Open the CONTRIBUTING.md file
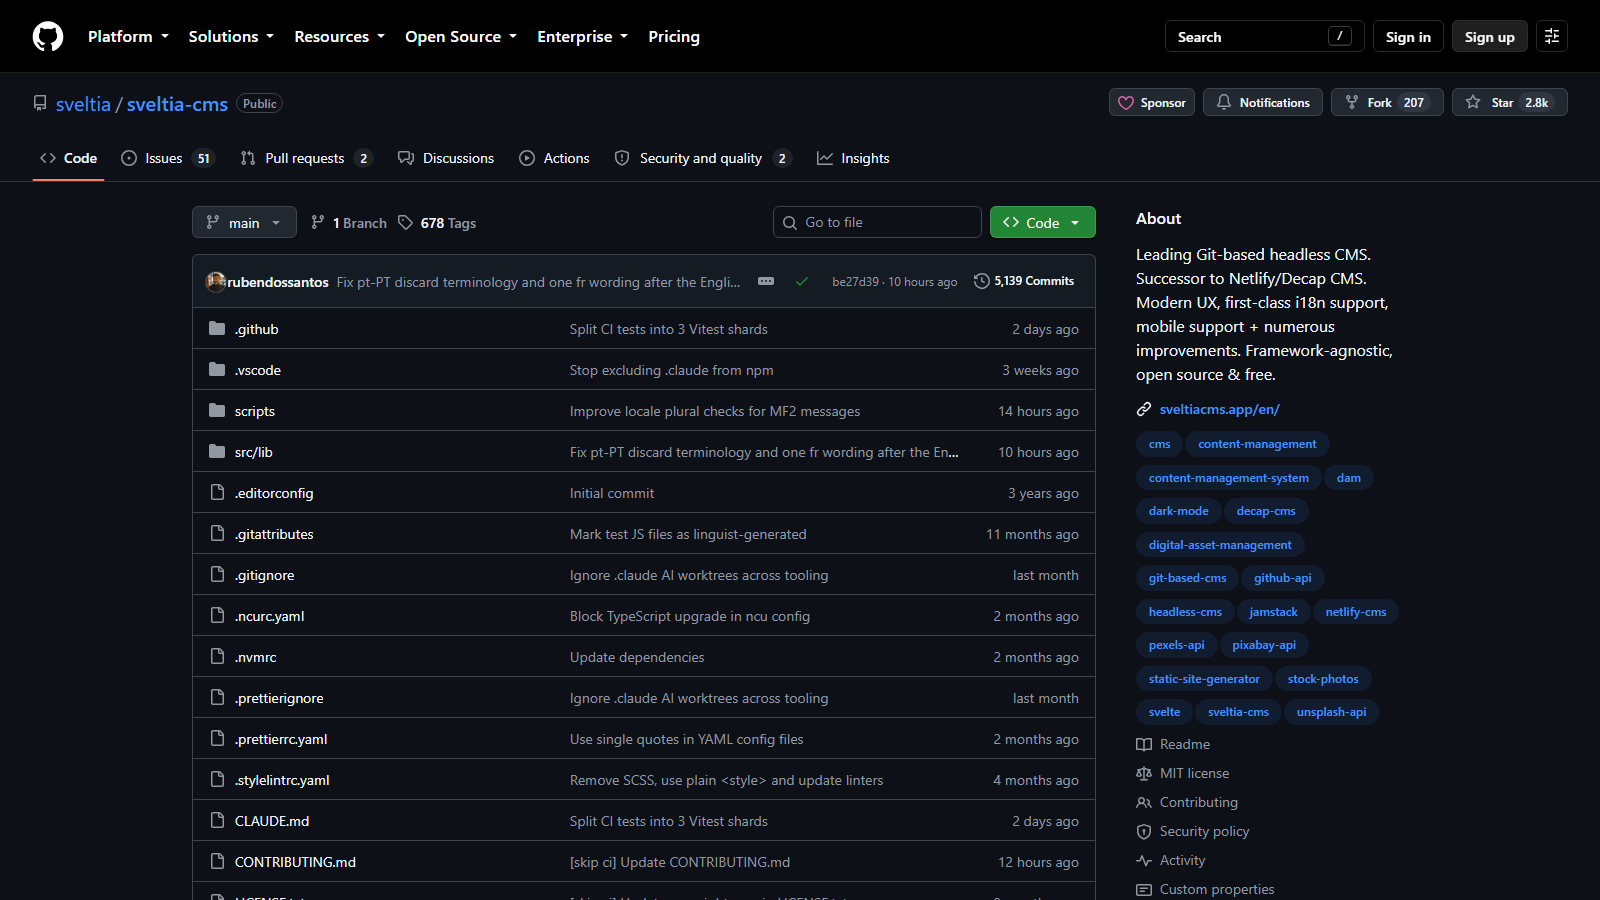Image resolution: width=1600 pixels, height=900 pixels. pyautogui.click(x=295, y=862)
